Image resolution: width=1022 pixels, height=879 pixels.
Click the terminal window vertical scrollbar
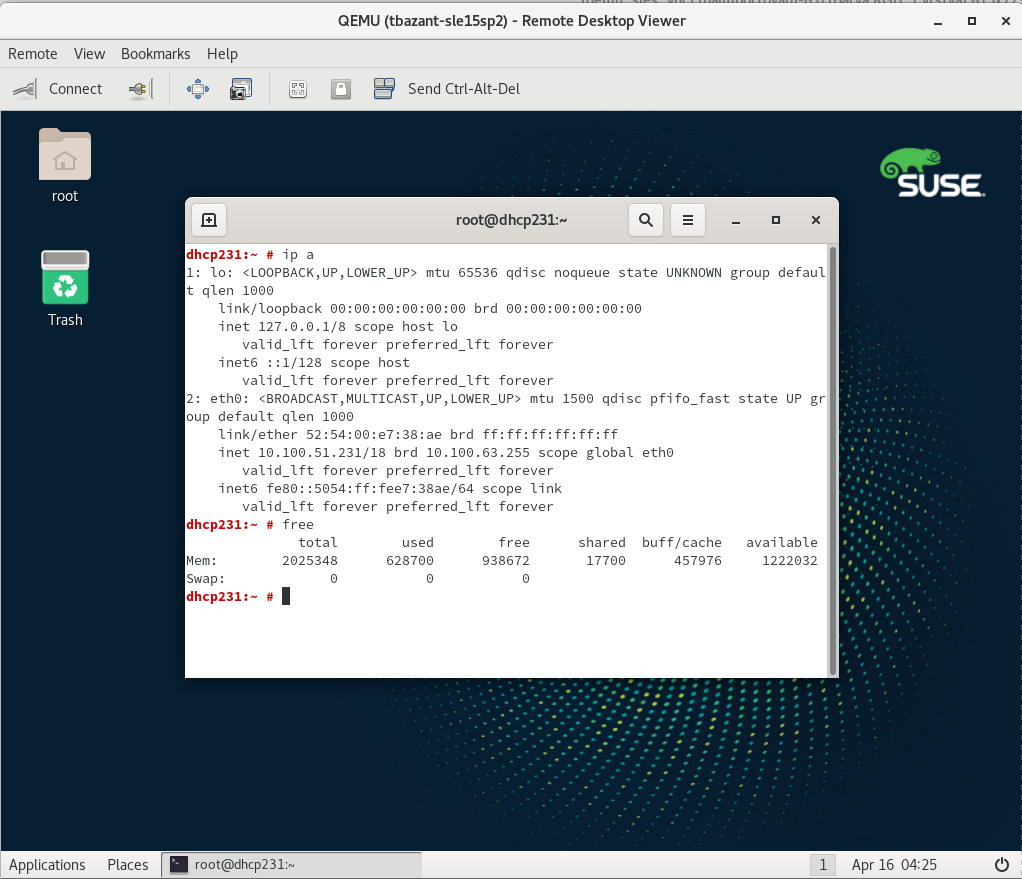point(832,458)
